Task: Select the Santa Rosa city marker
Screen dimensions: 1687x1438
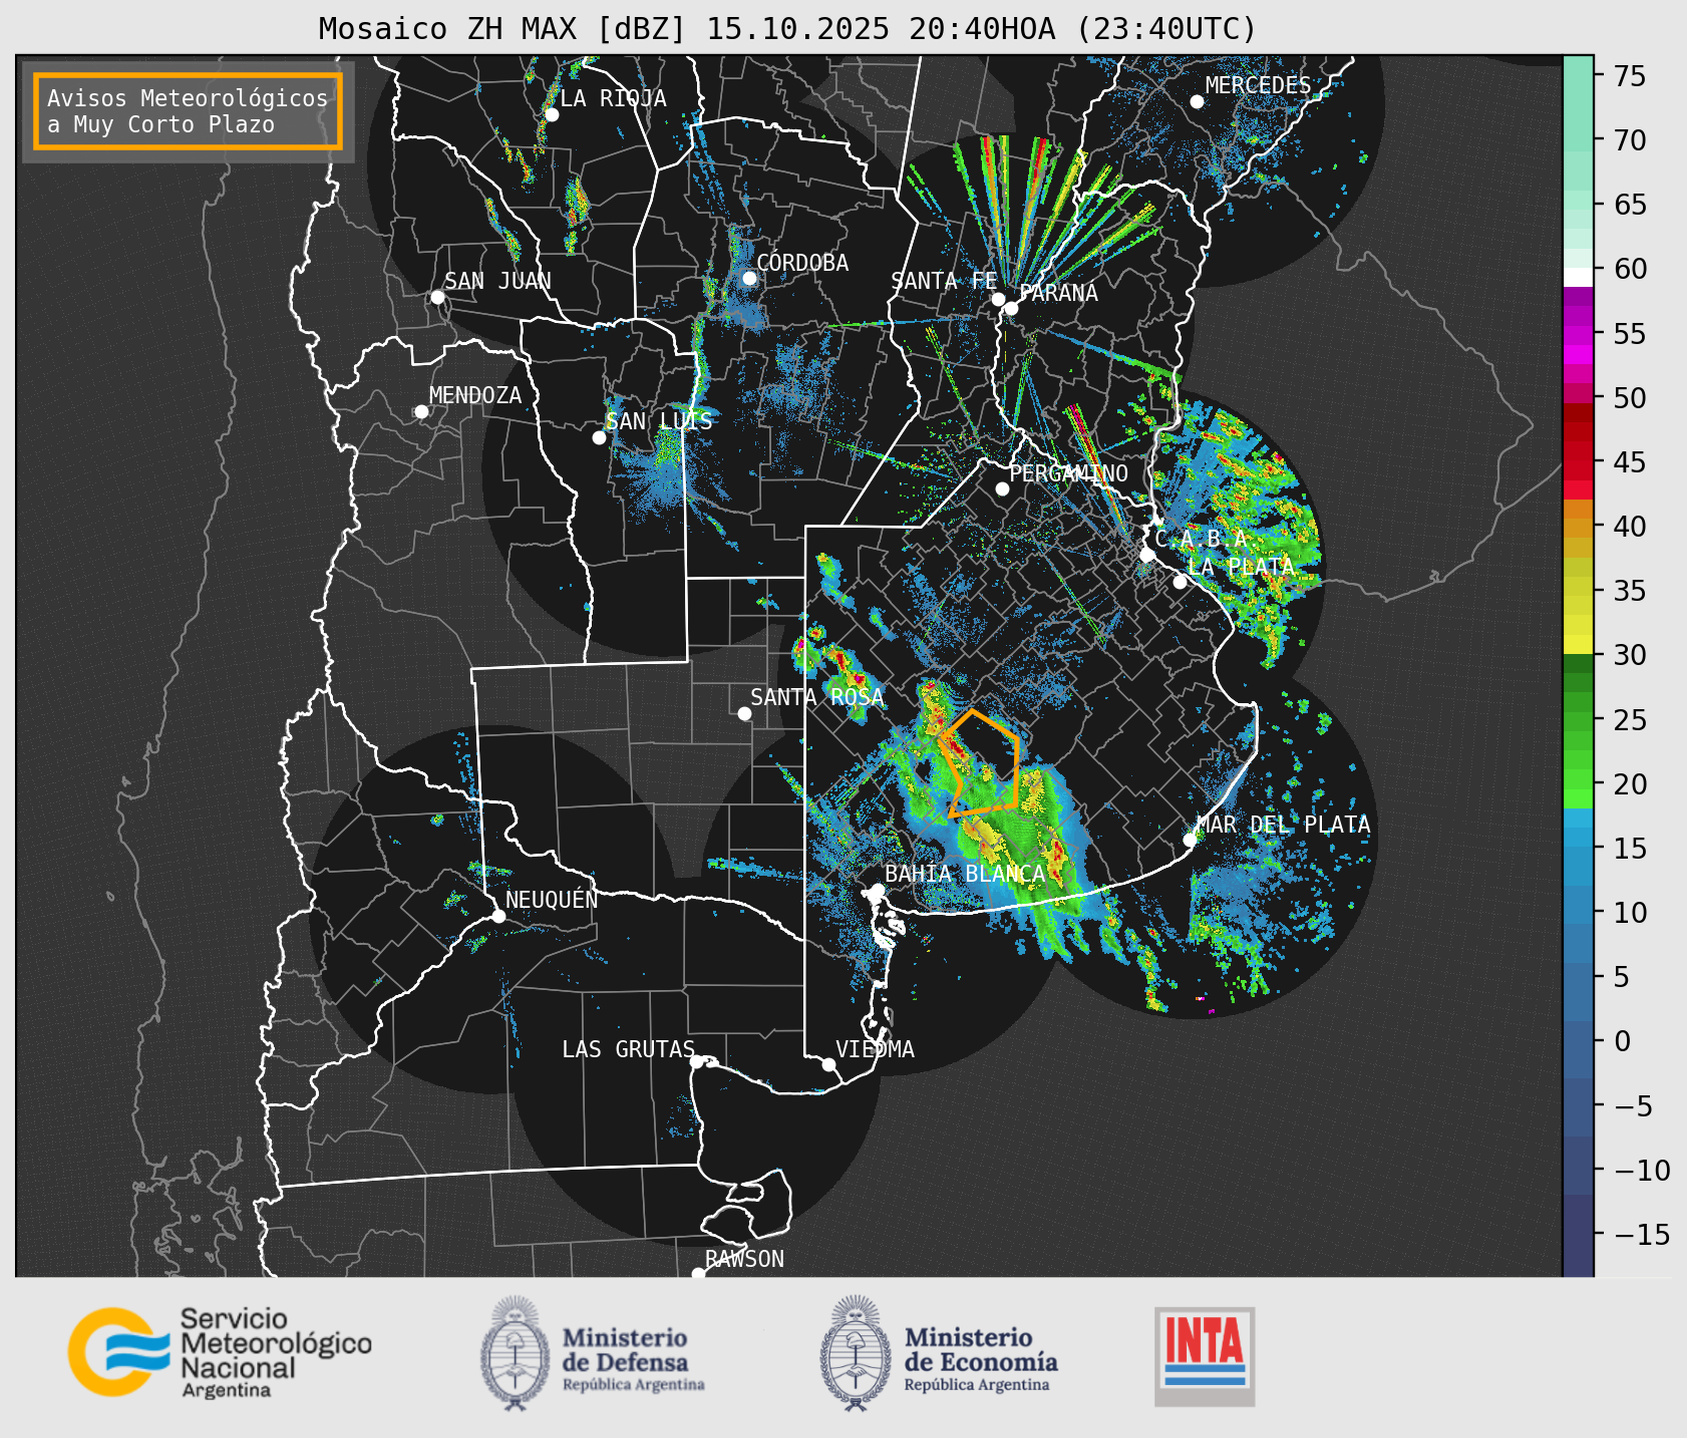Action: tap(744, 713)
